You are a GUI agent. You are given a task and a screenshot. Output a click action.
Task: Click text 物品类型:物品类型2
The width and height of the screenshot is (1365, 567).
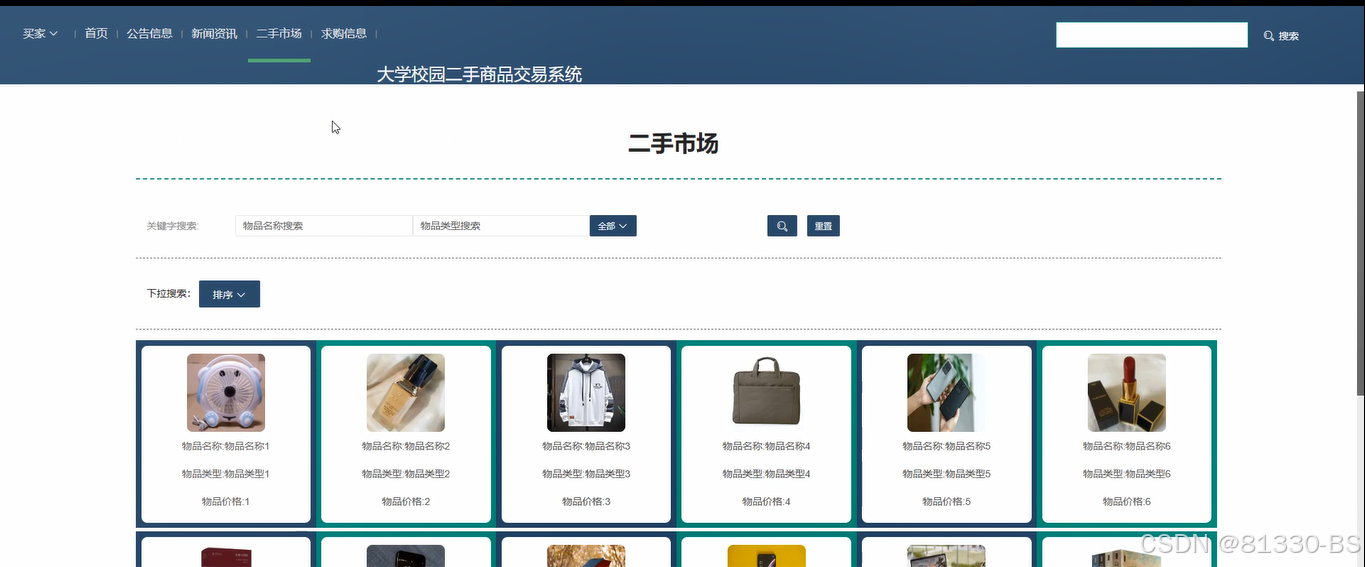pyautogui.click(x=406, y=474)
